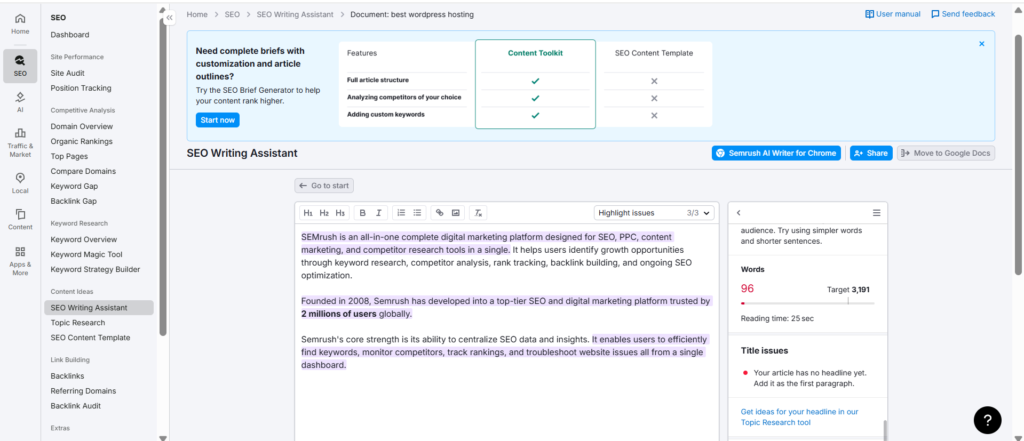
Task: Share the document
Action: click(871, 153)
